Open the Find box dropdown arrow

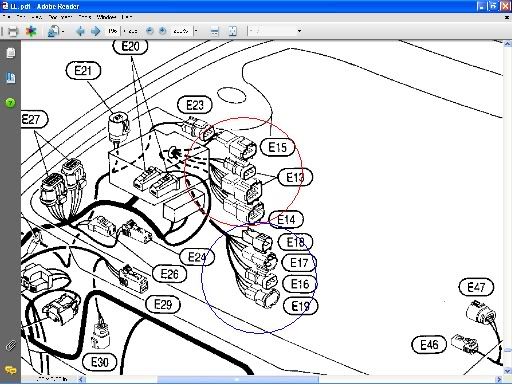[299, 31]
